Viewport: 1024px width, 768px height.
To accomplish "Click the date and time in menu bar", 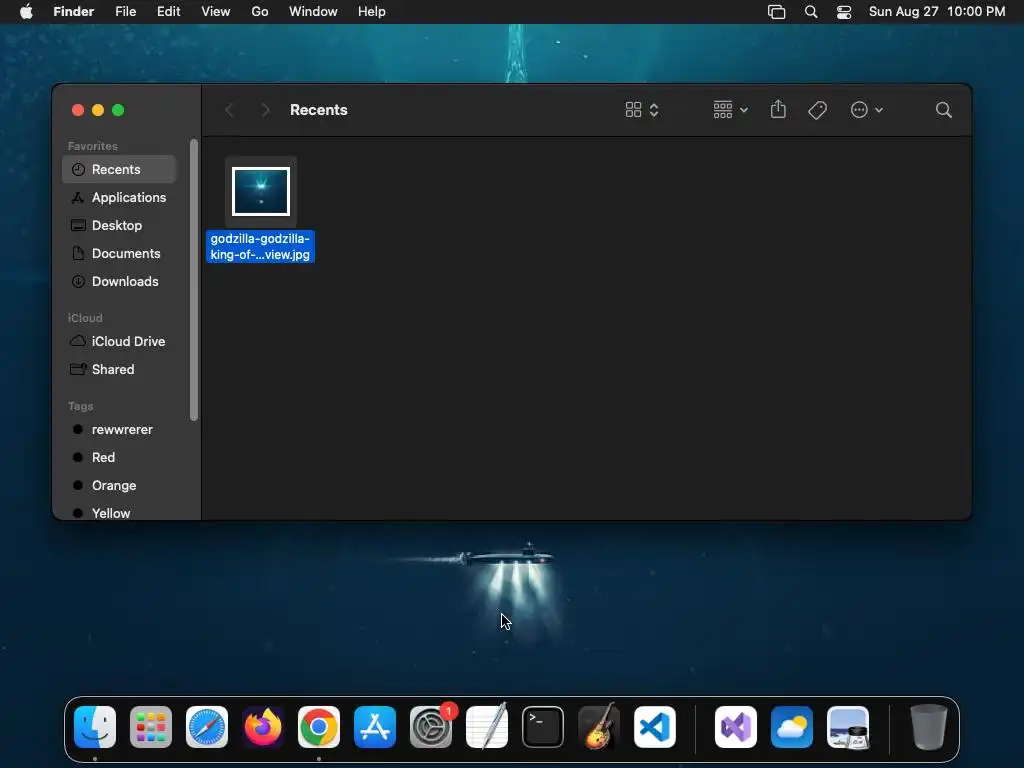I will (x=937, y=12).
